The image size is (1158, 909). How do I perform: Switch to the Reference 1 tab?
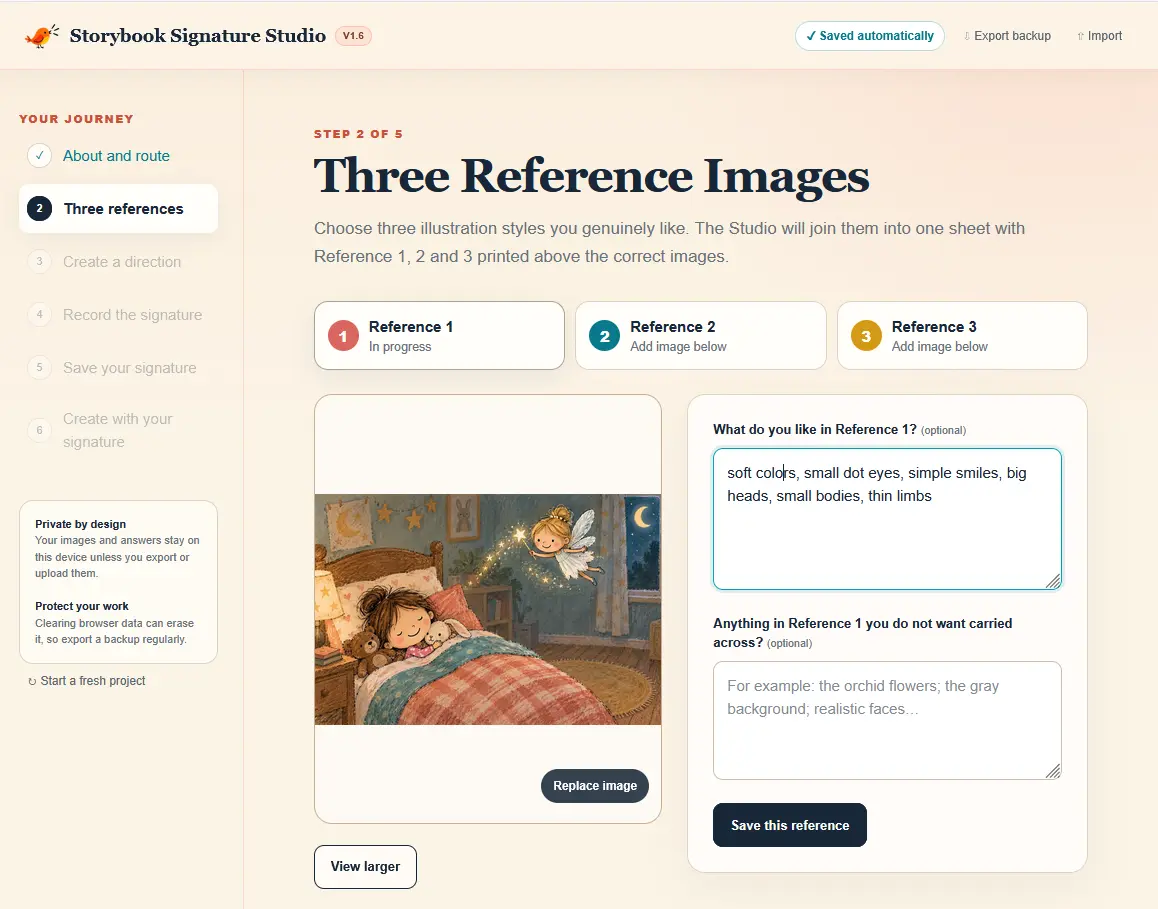tap(439, 336)
